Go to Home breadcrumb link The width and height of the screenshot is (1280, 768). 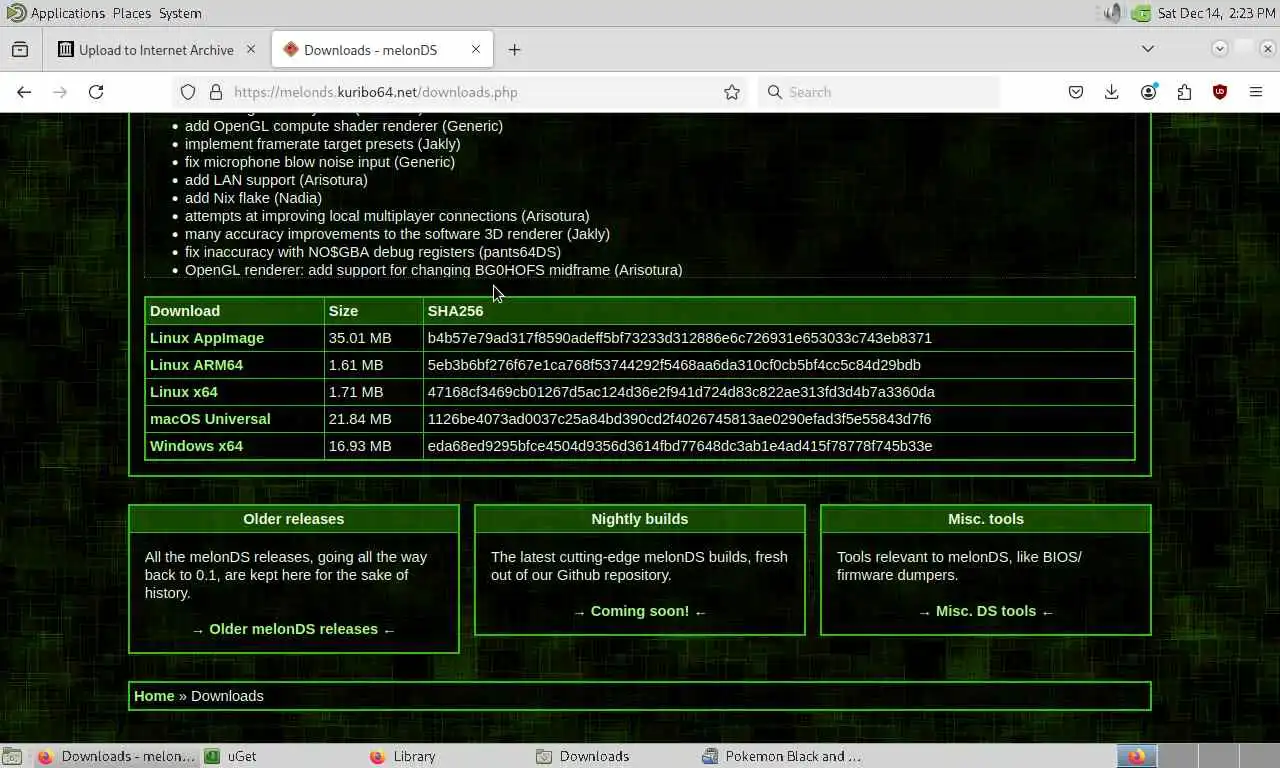click(x=154, y=696)
